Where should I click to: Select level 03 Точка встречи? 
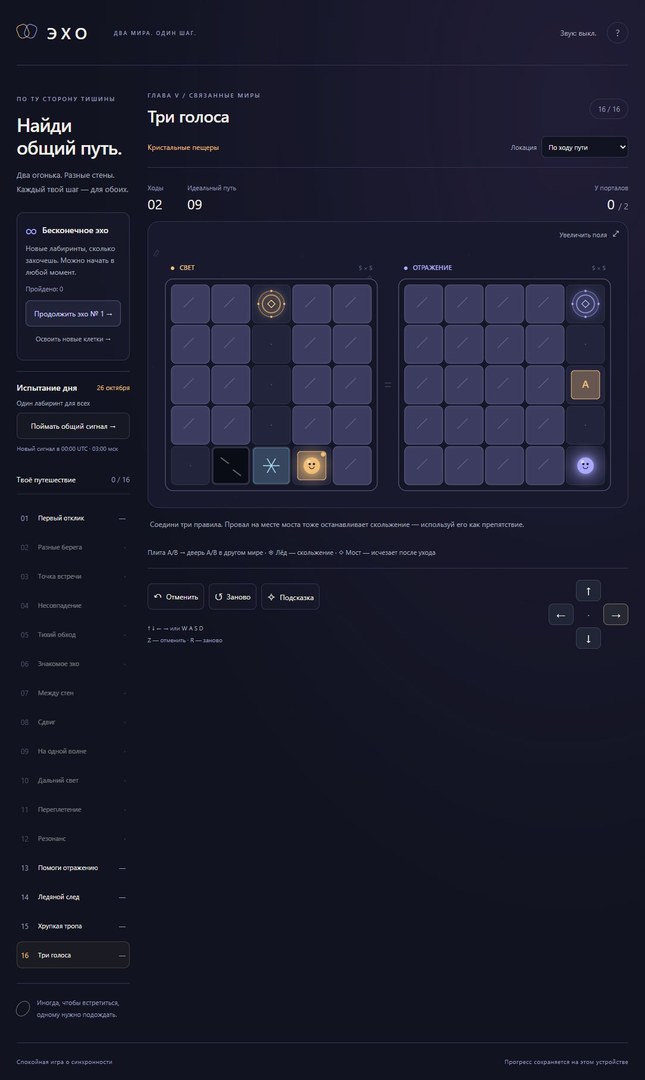[73, 576]
